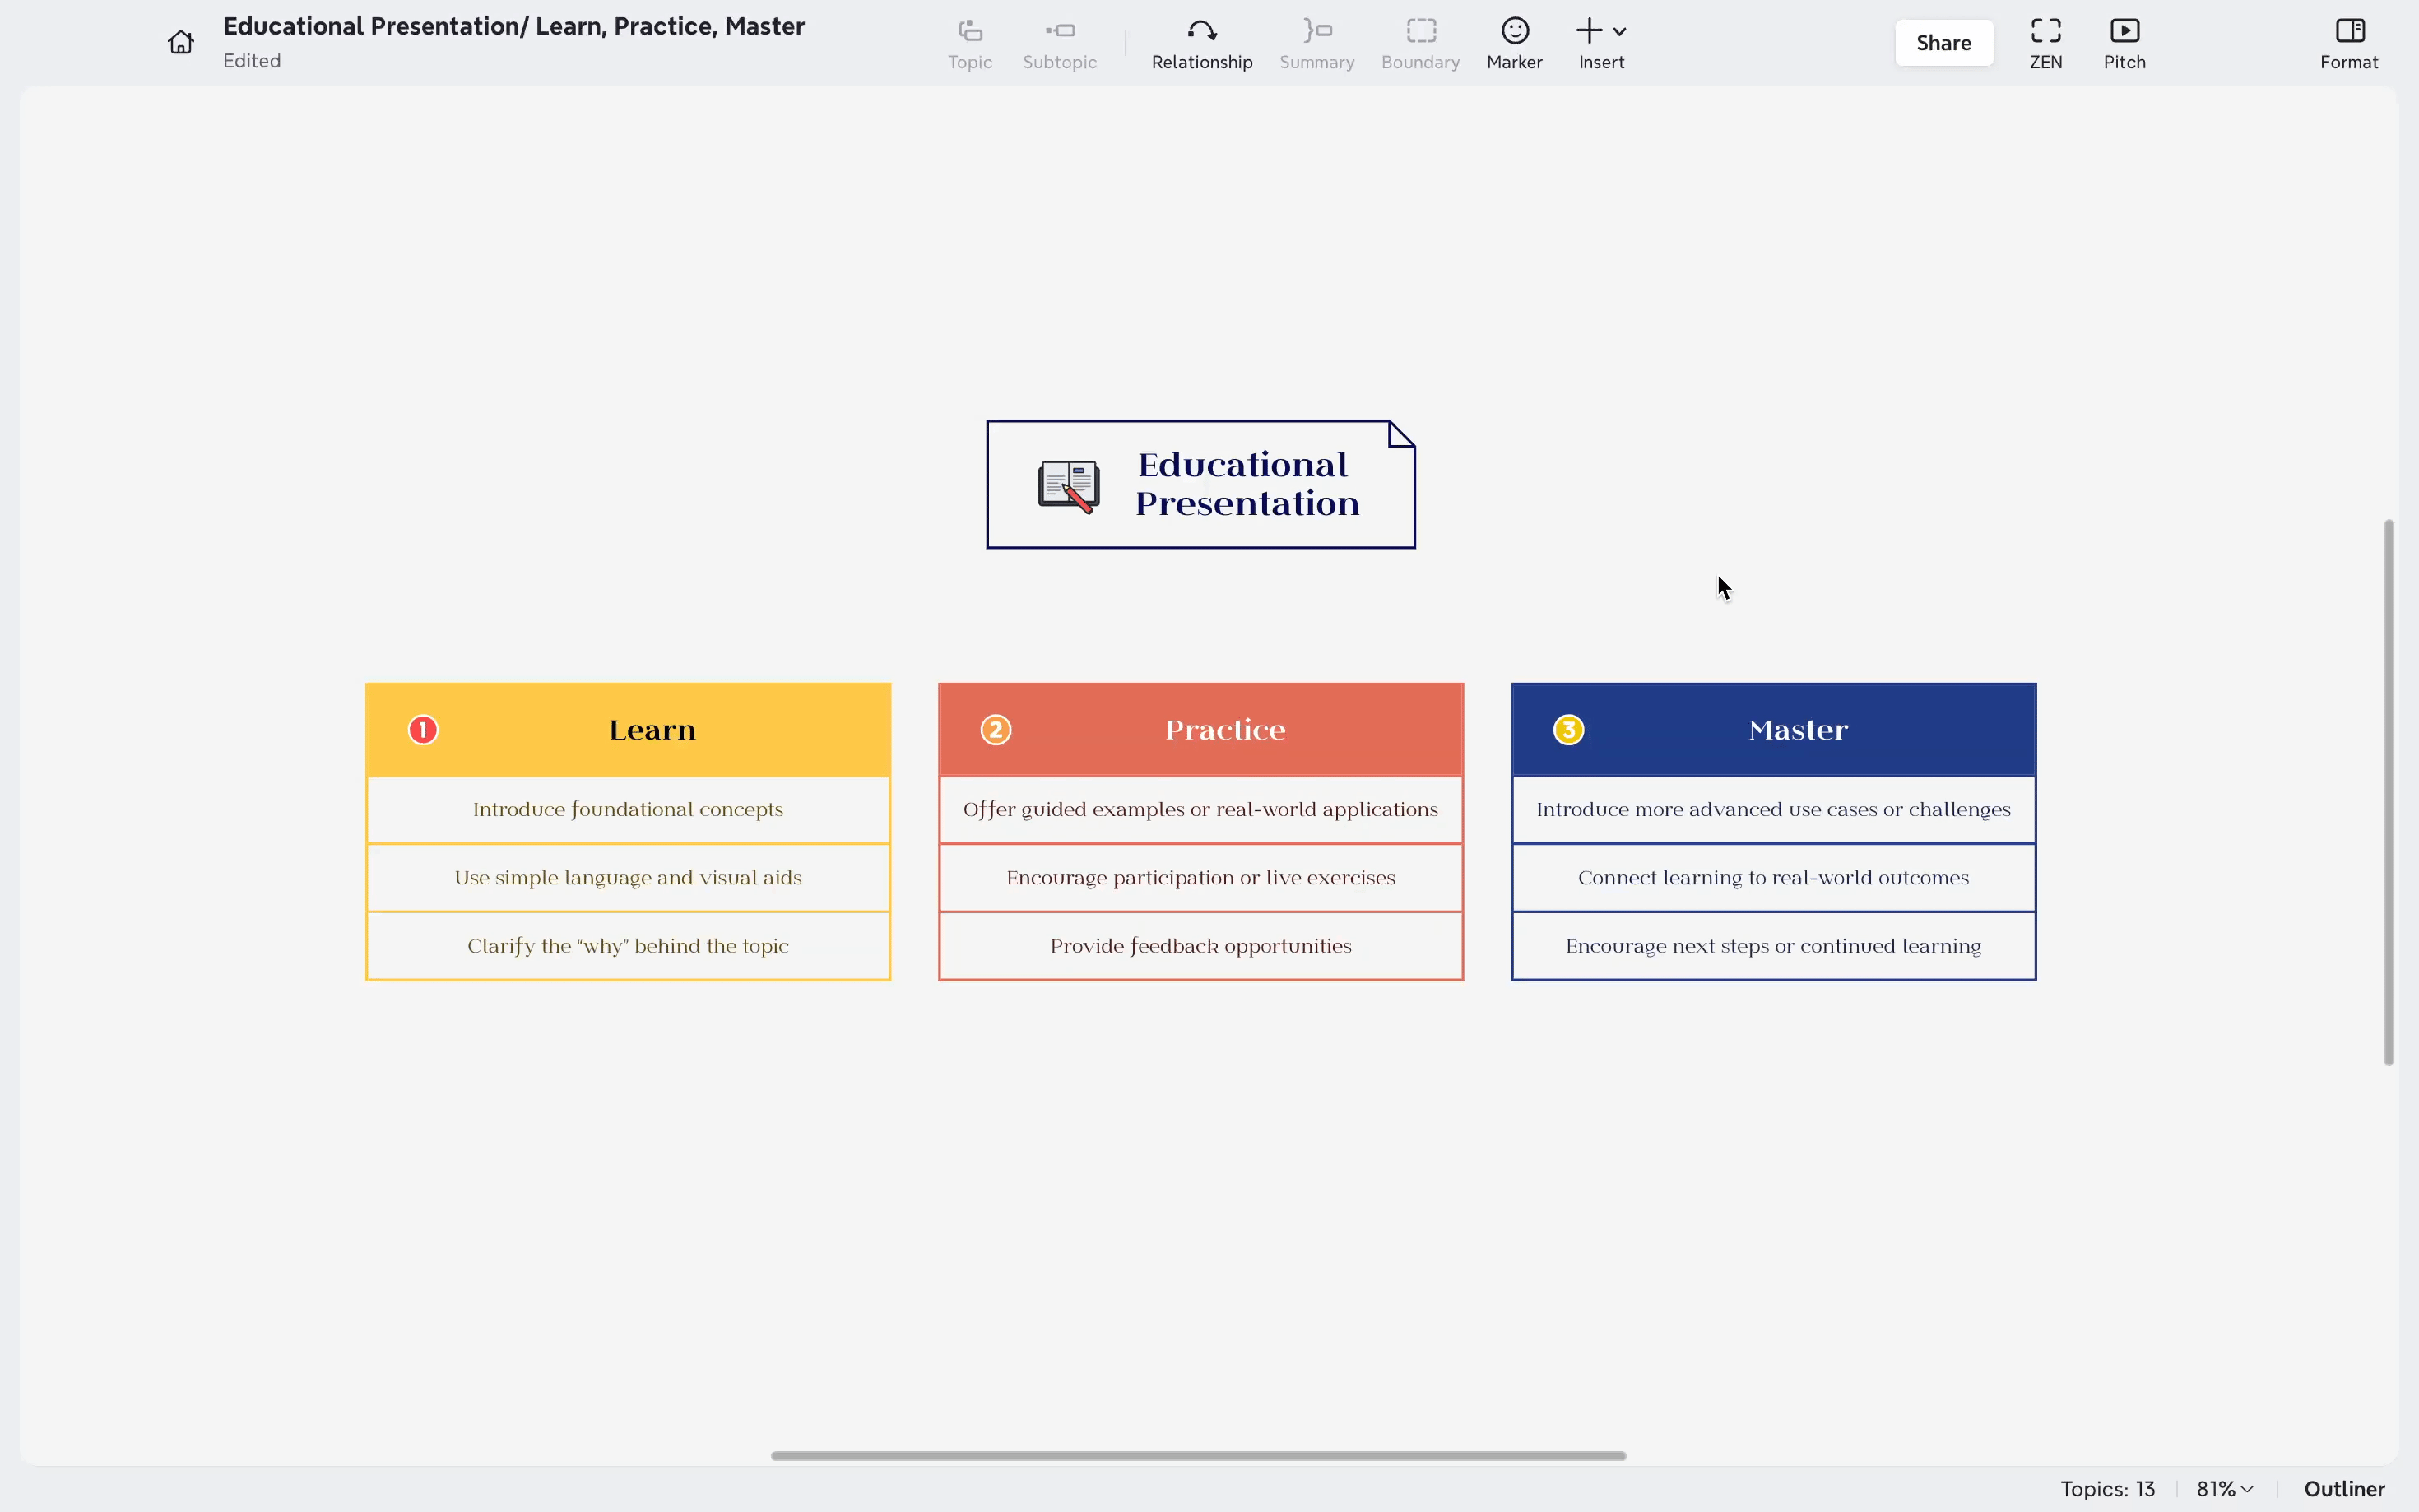Click the number 1 marker on Learn
This screenshot has width=2419, height=1512.
pos(423,730)
